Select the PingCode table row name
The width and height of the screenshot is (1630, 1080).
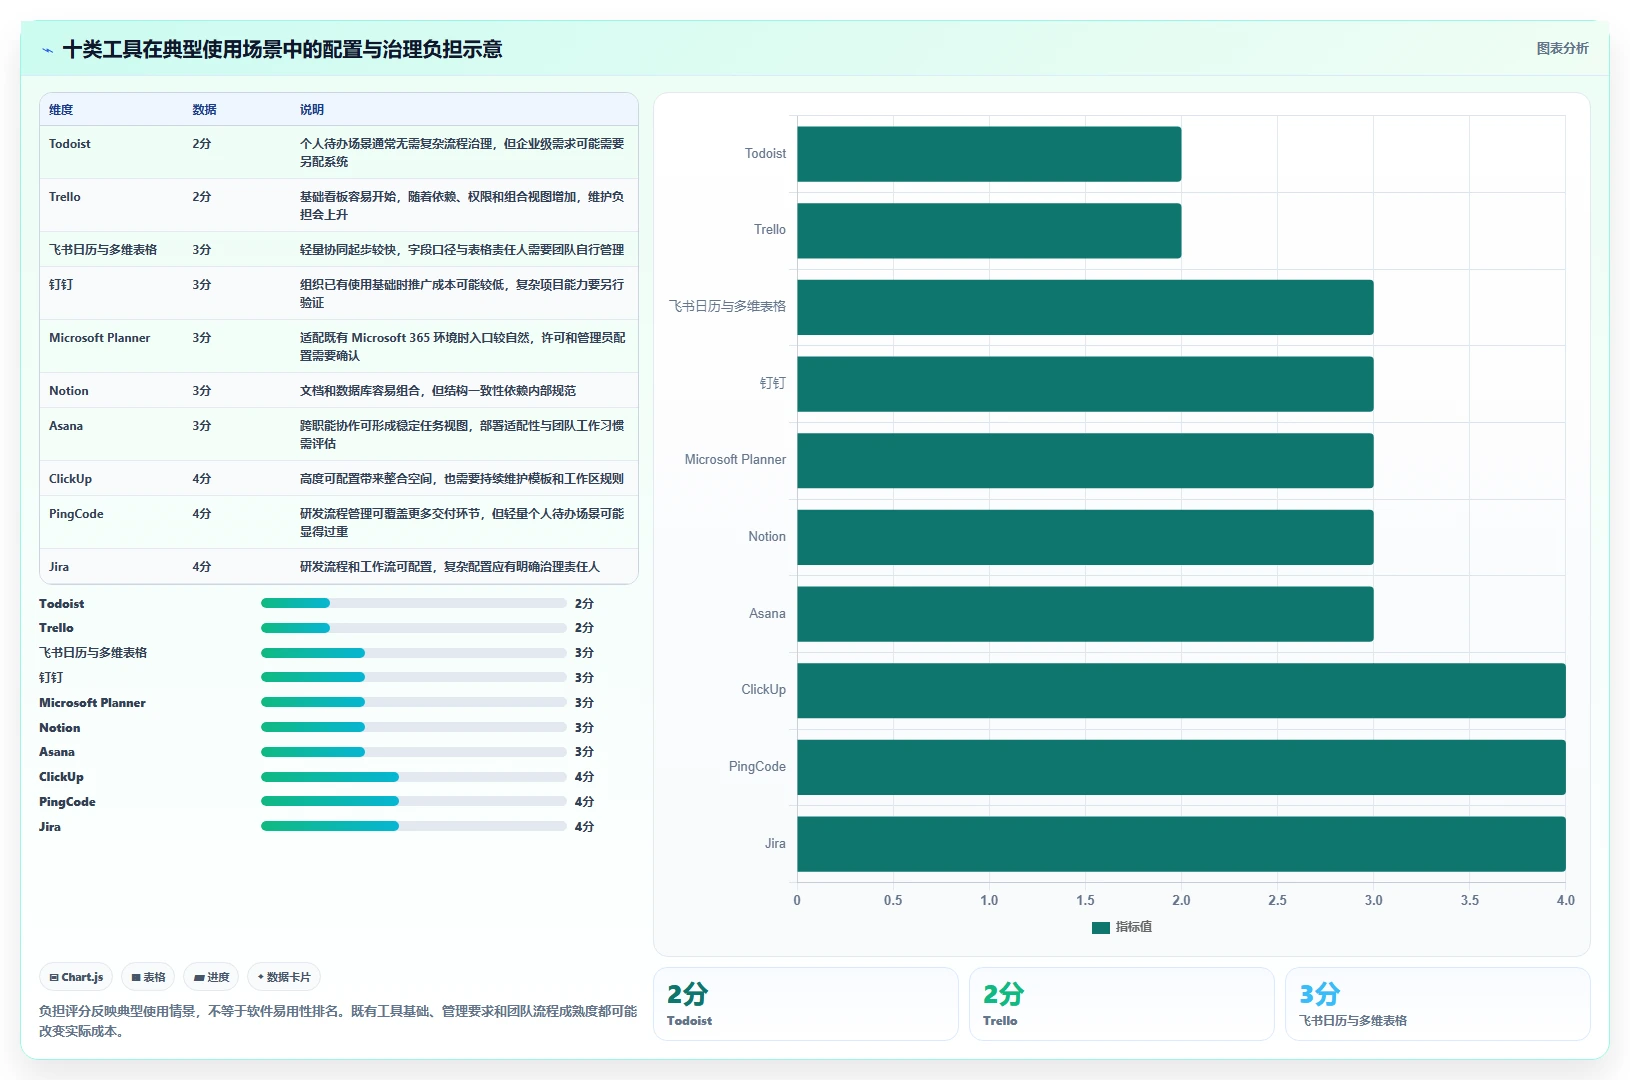pyautogui.click(x=76, y=514)
